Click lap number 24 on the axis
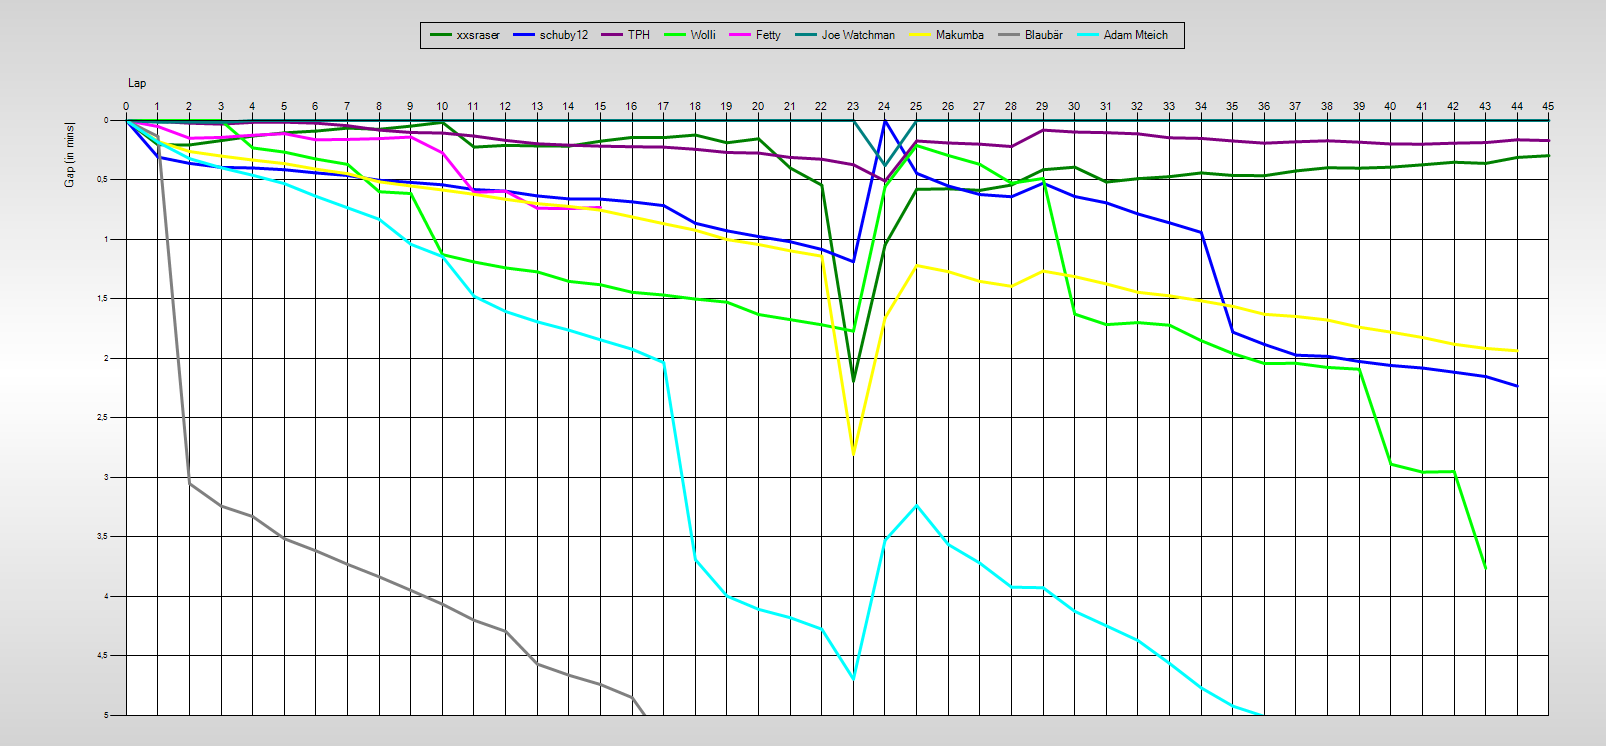The height and width of the screenshot is (746, 1606). (x=884, y=106)
